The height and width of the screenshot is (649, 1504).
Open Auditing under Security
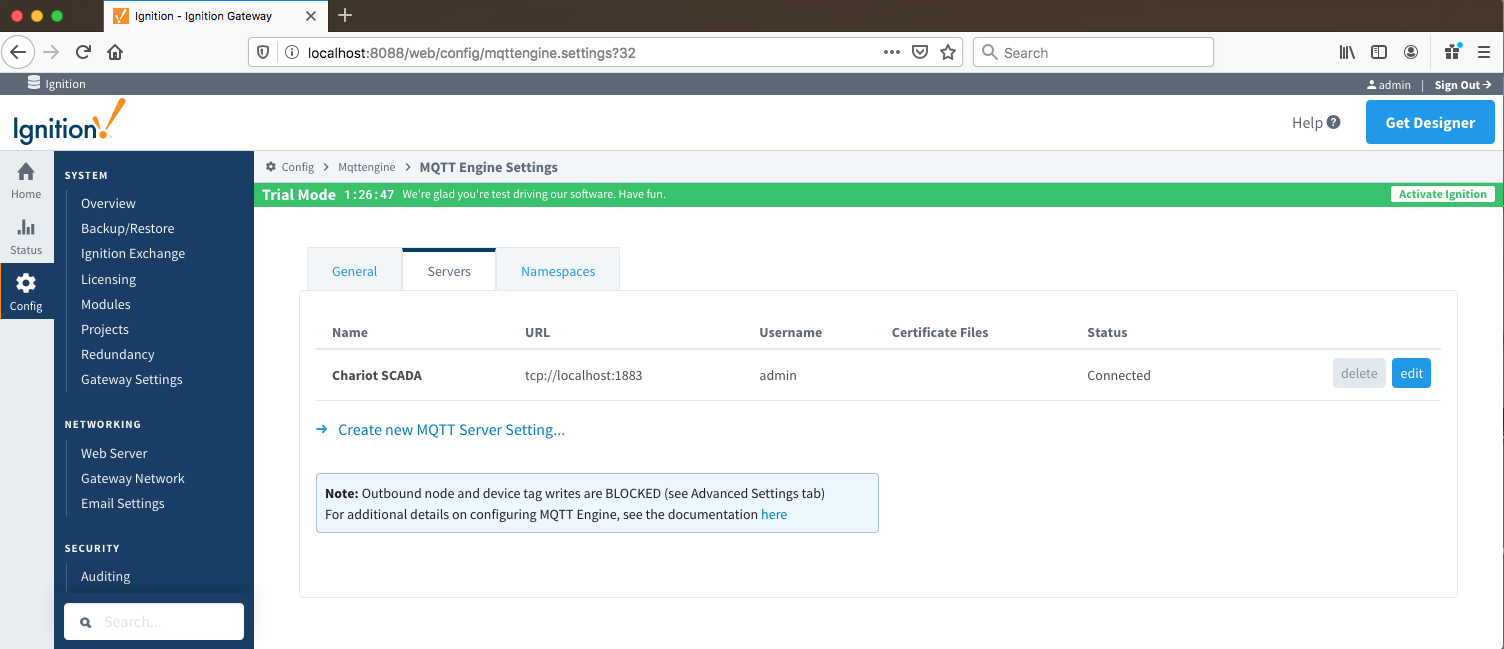coord(106,576)
